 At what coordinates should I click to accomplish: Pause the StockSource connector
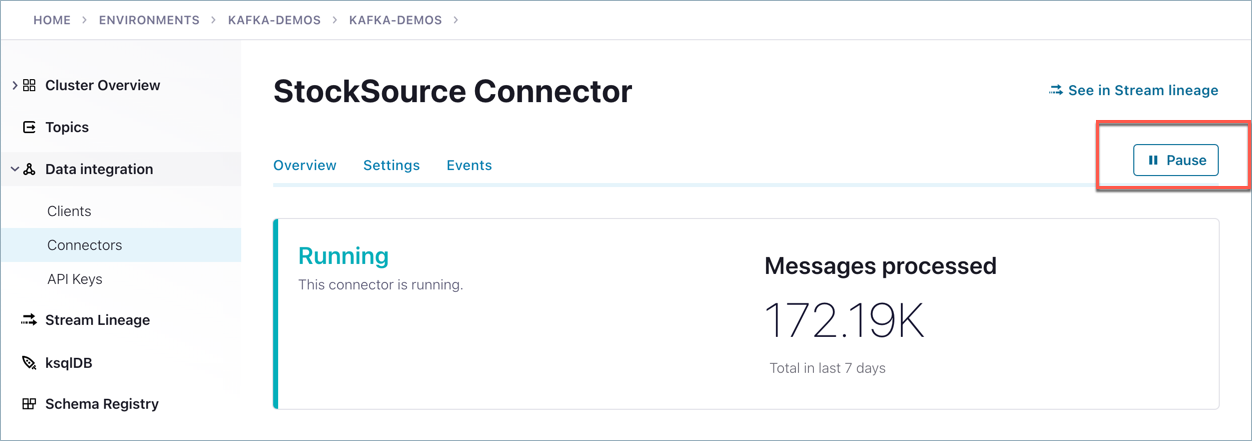(1176, 160)
